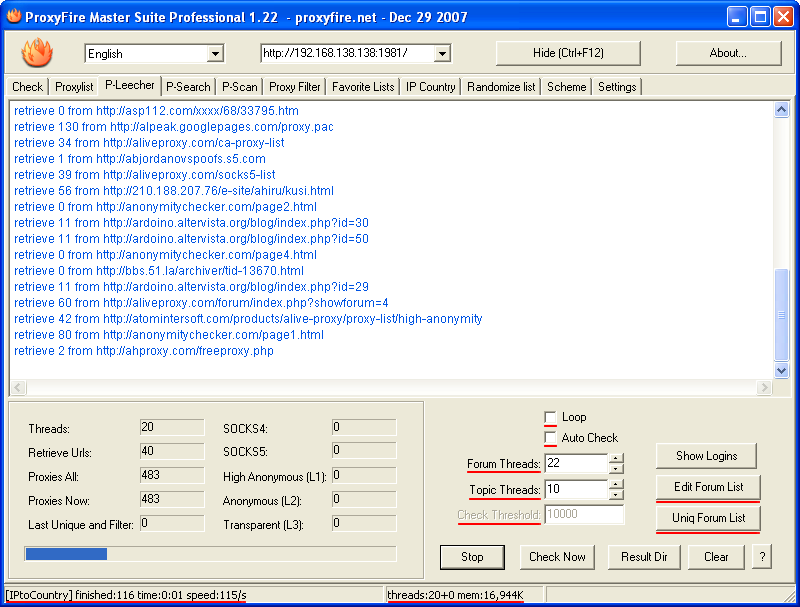Open the P-Scan tab
Image resolution: width=800 pixels, height=607 pixels.
(x=239, y=87)
